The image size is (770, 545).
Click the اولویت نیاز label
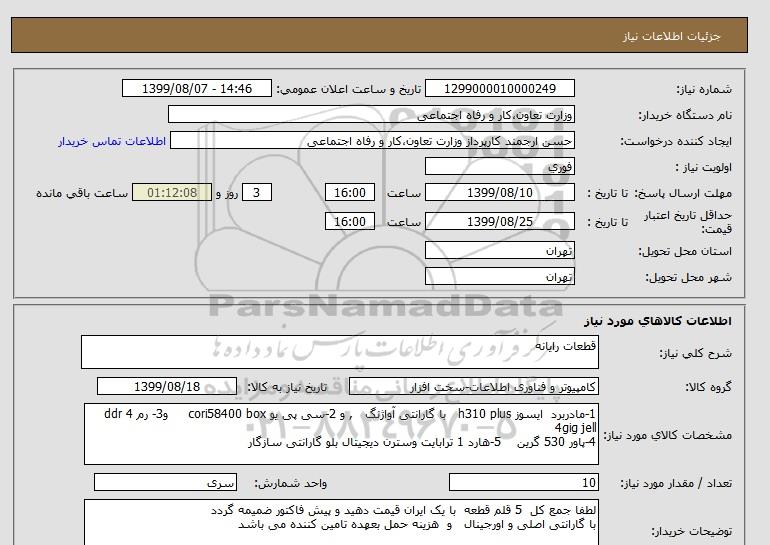[704, 167]
